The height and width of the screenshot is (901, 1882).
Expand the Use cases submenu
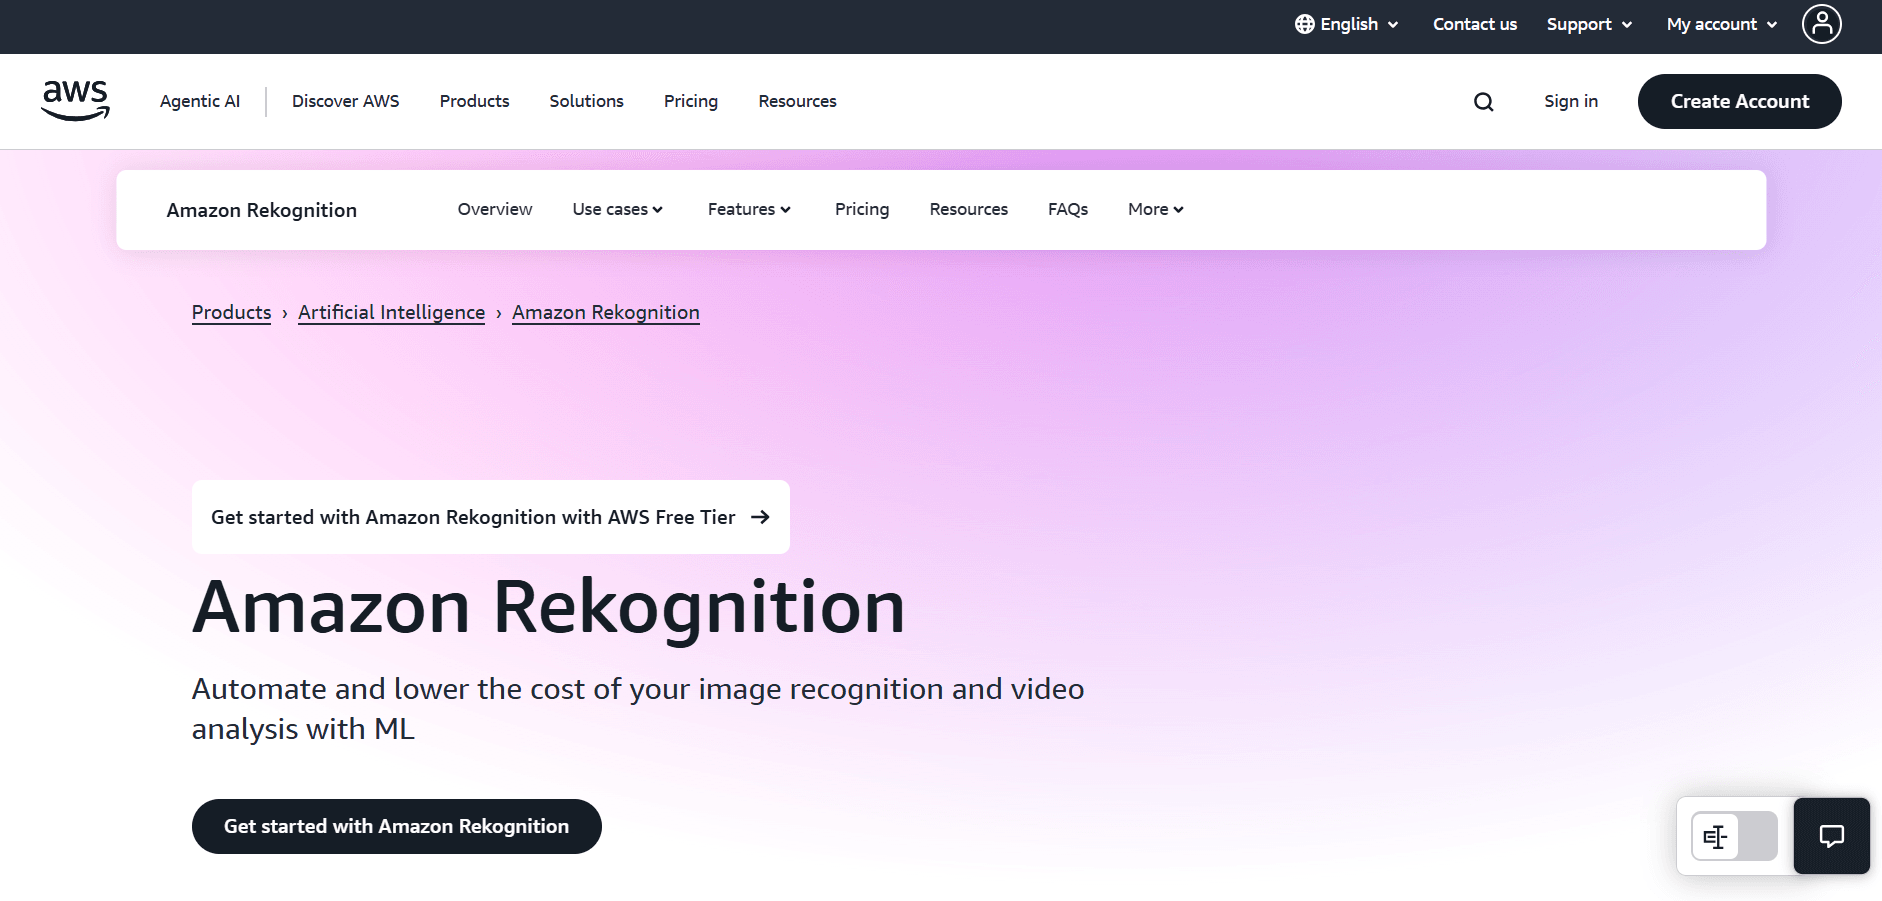(x=617, y=209)
